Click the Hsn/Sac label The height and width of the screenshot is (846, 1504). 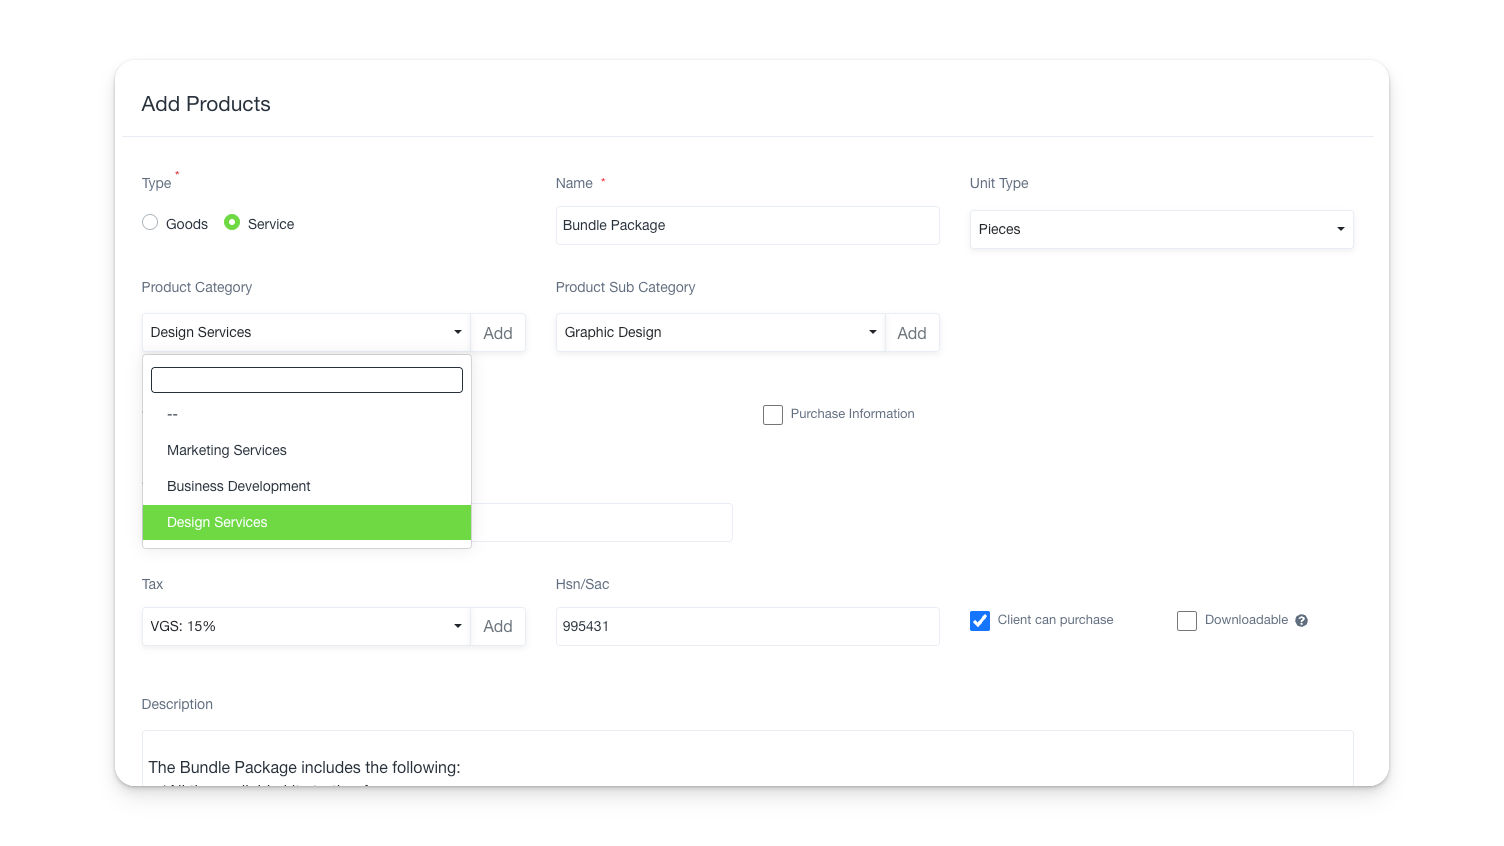tap(582, 584)
